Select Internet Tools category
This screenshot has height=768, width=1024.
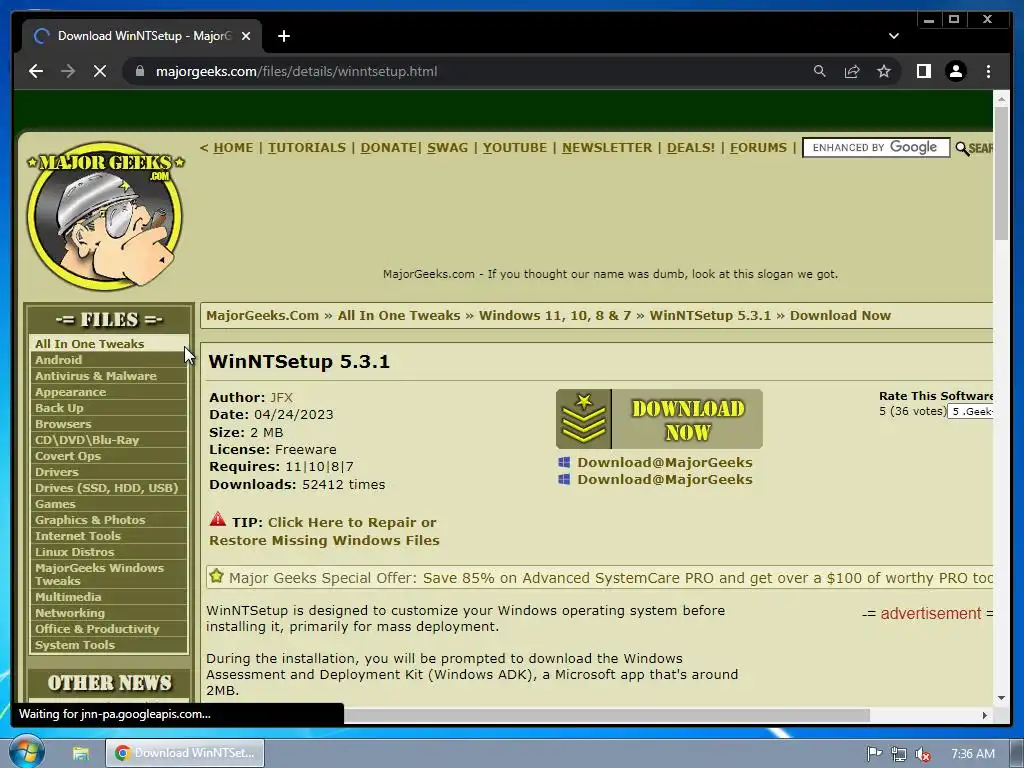(x=109, y=536)
